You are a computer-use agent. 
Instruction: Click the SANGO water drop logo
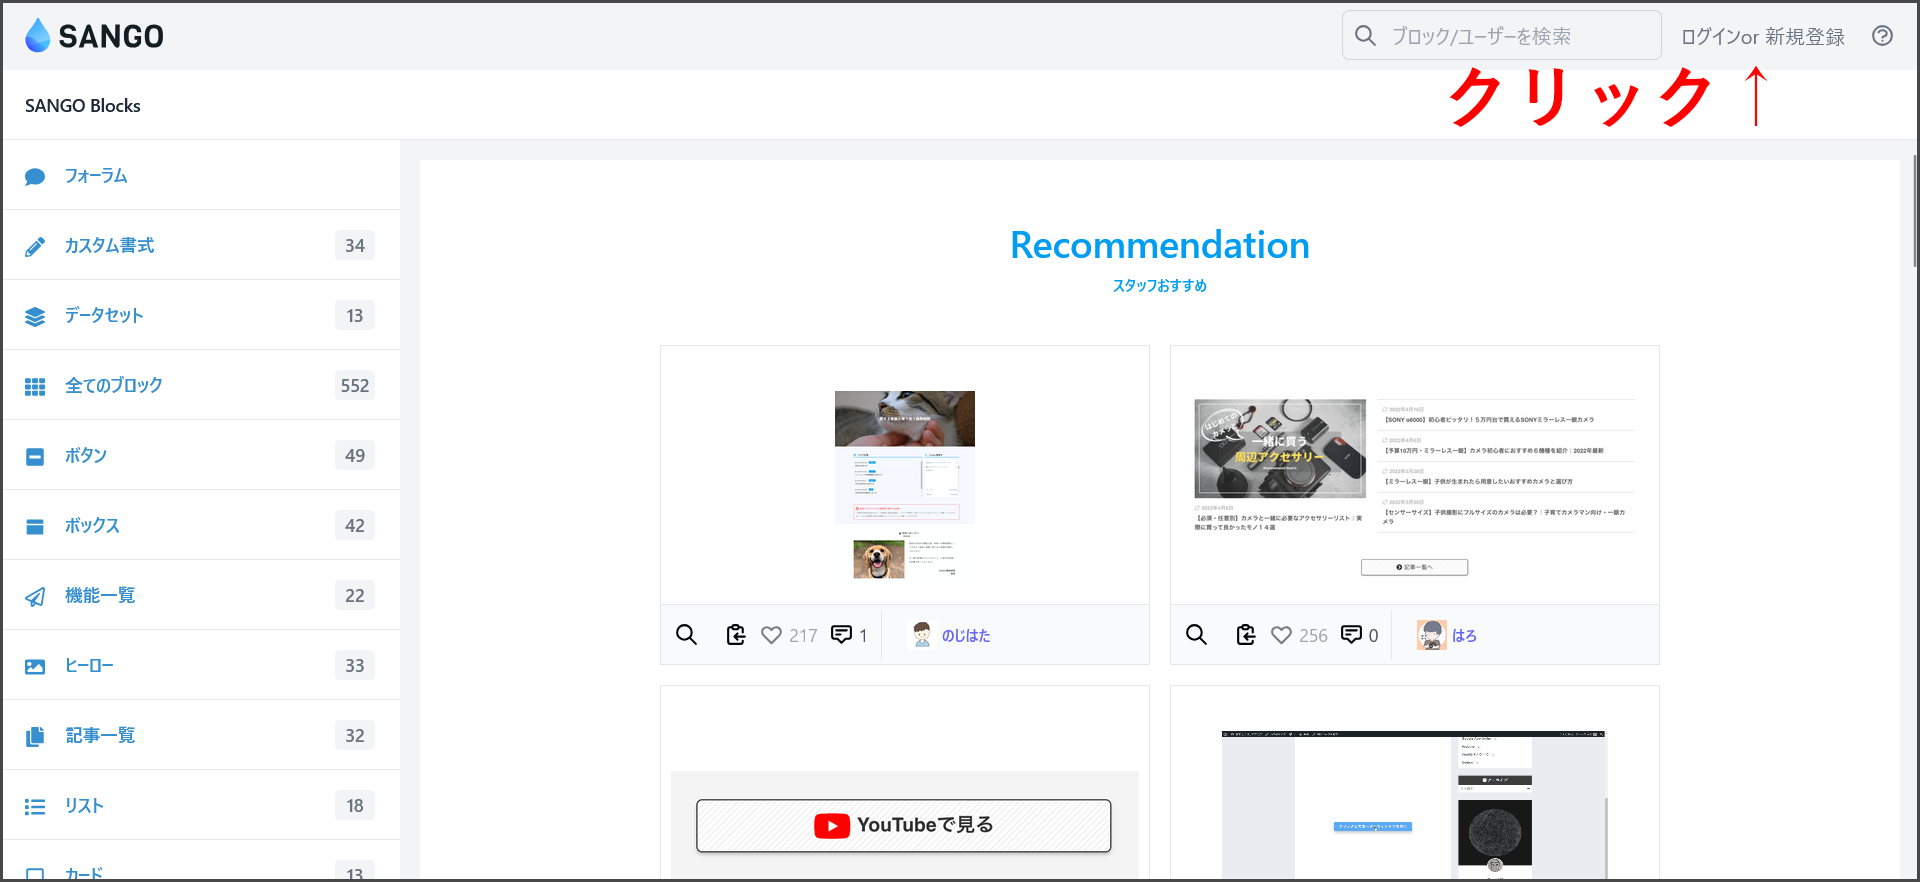coord(38,36)
